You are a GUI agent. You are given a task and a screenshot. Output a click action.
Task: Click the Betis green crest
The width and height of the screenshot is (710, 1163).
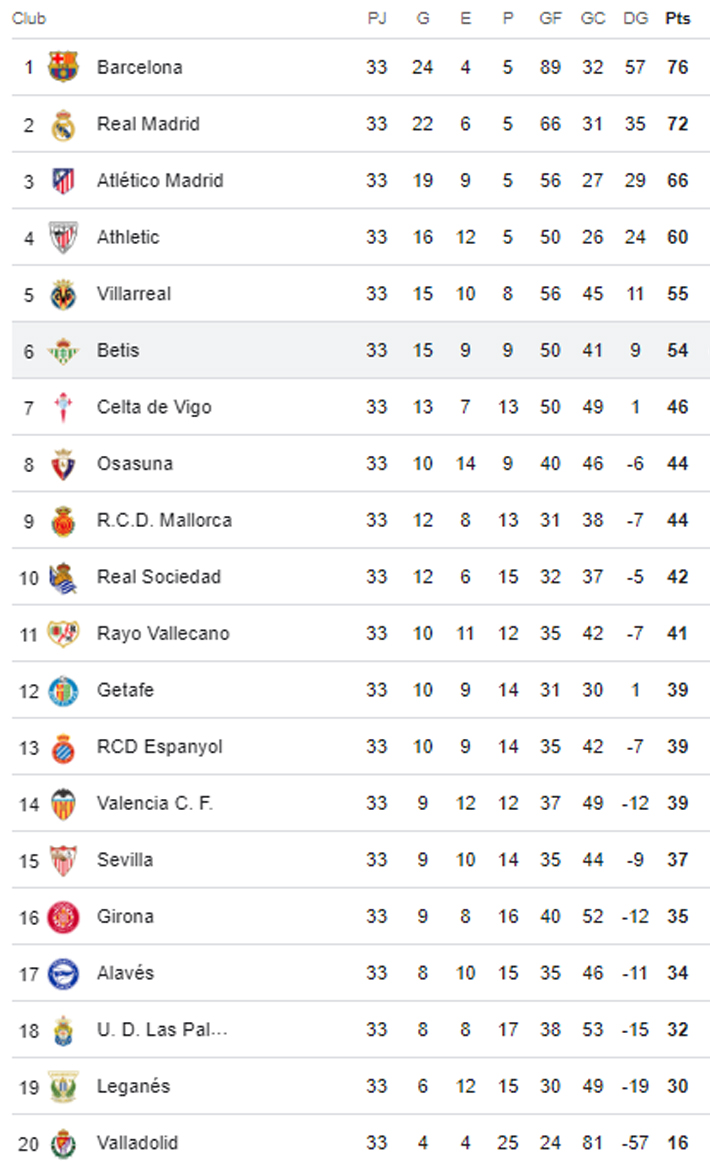(63, 351)
